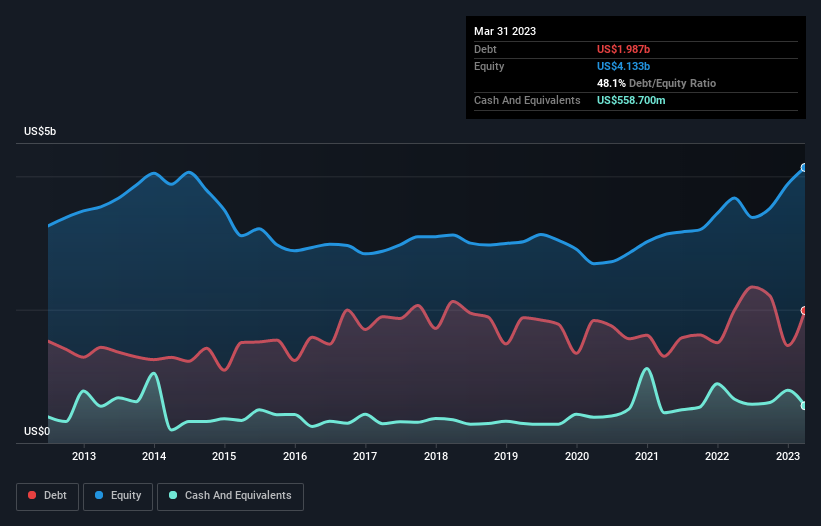
Task: Click the 2016 x-axis label
Action: point(295,456)
